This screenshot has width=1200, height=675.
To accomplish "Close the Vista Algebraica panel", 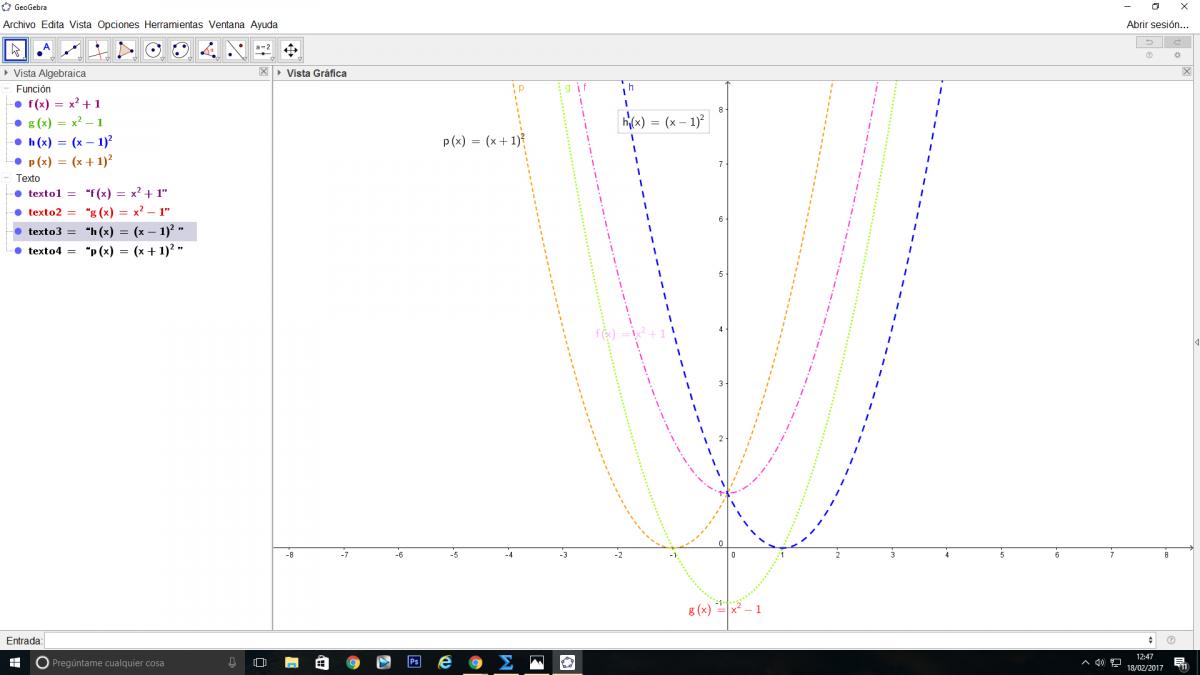I will (x=264, y=72).
